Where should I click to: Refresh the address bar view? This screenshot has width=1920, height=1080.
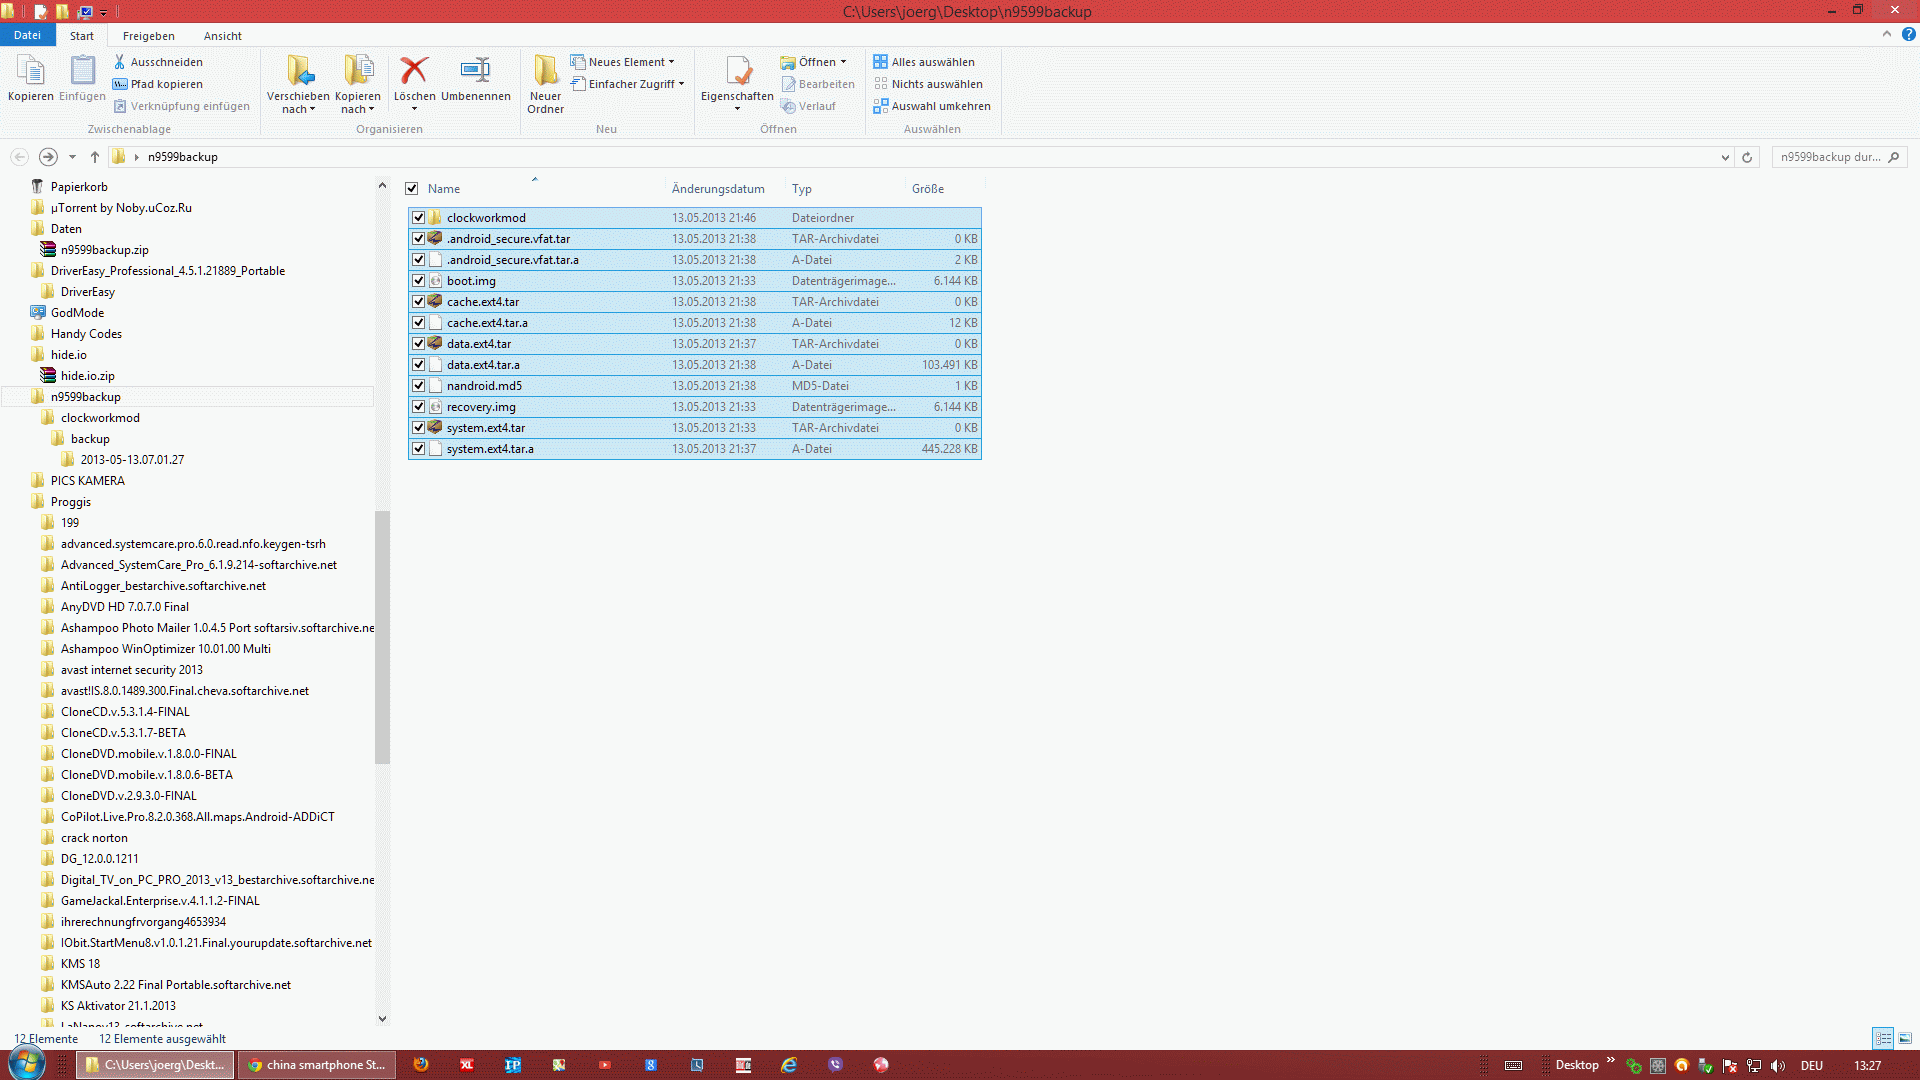pyautogui.click(x=1747, y=157)
